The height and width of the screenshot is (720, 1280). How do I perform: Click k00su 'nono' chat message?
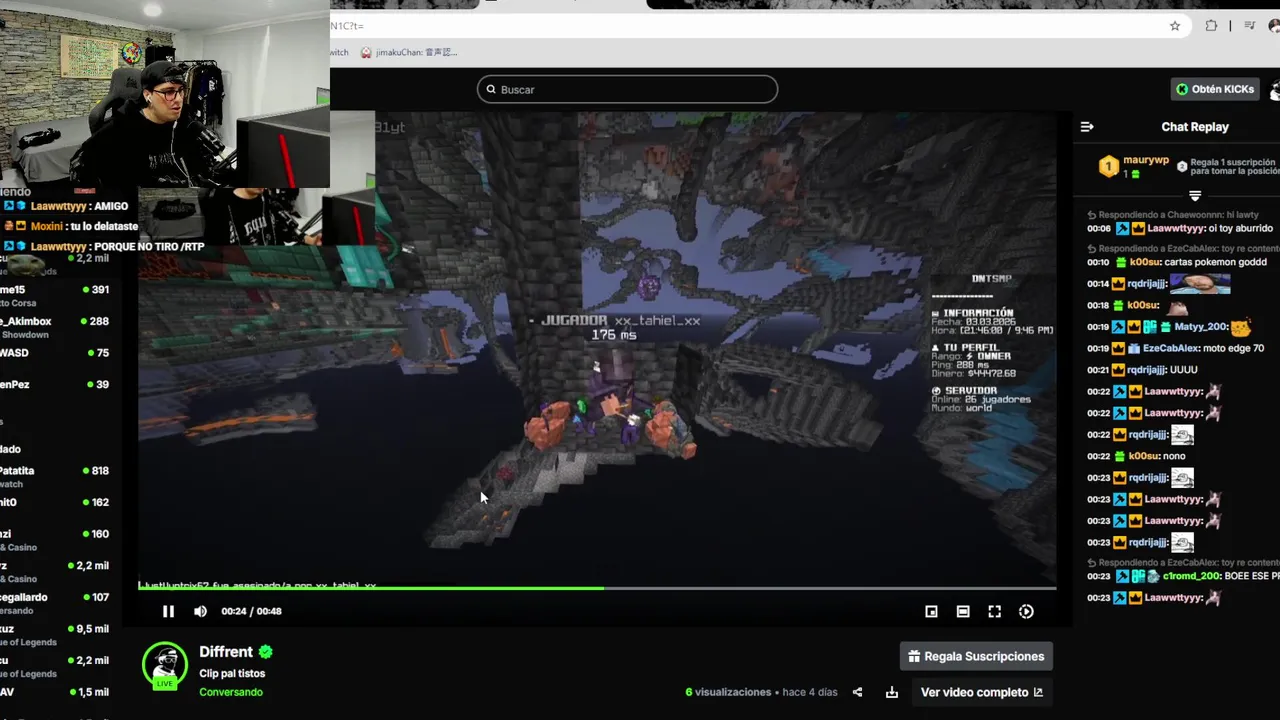point(1136,456)
